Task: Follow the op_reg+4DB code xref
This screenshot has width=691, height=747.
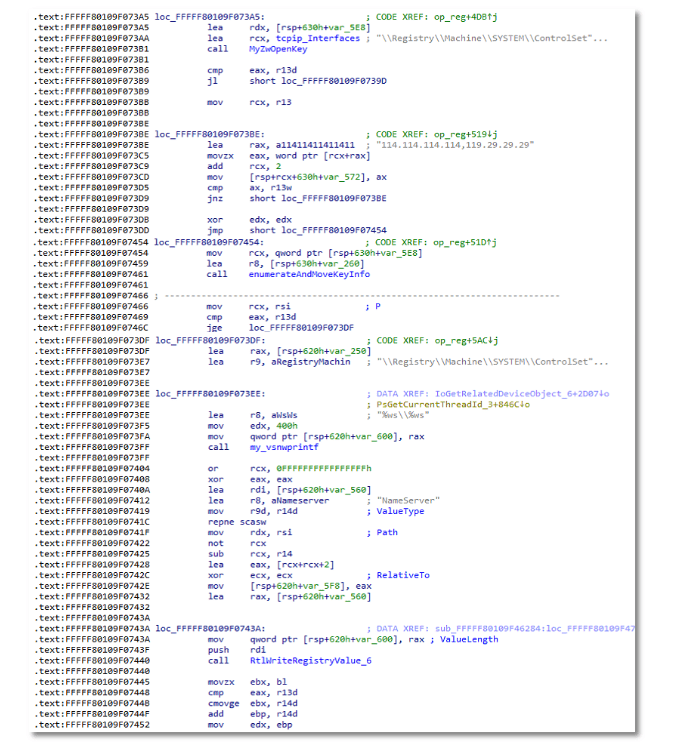Action: pyautogui.click(x=466, y=17)
